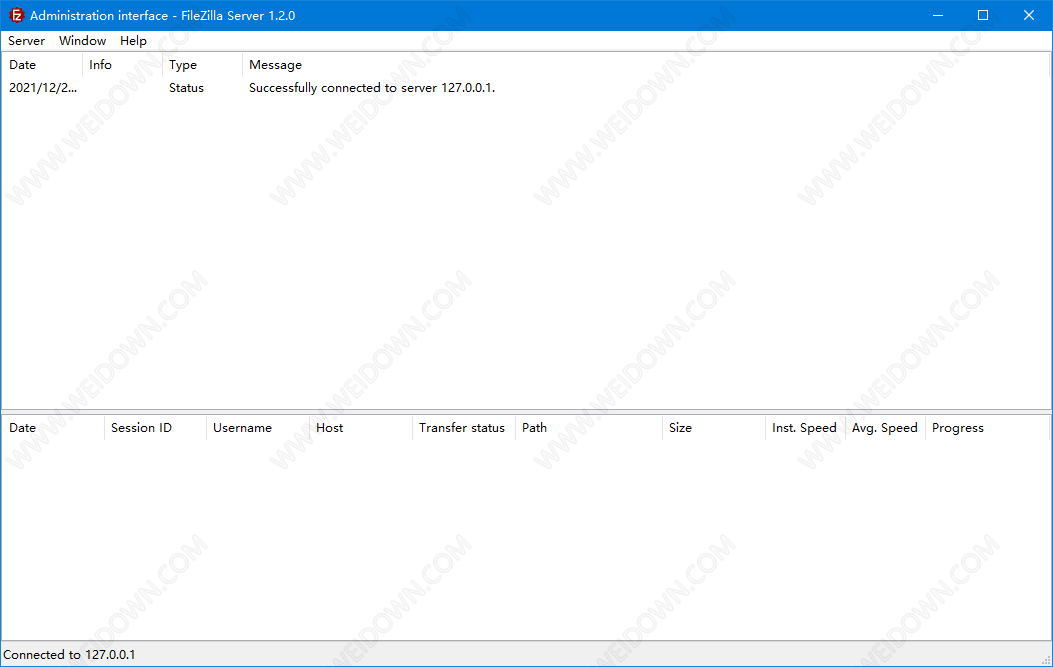
Task: Minimize the FileZilla Server window
Action: 938,15
